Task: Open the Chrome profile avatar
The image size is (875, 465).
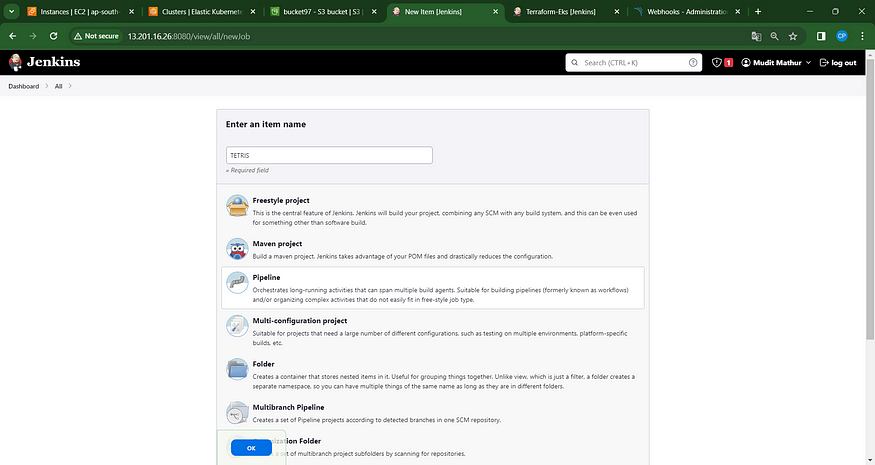Action: pos(842,36)
